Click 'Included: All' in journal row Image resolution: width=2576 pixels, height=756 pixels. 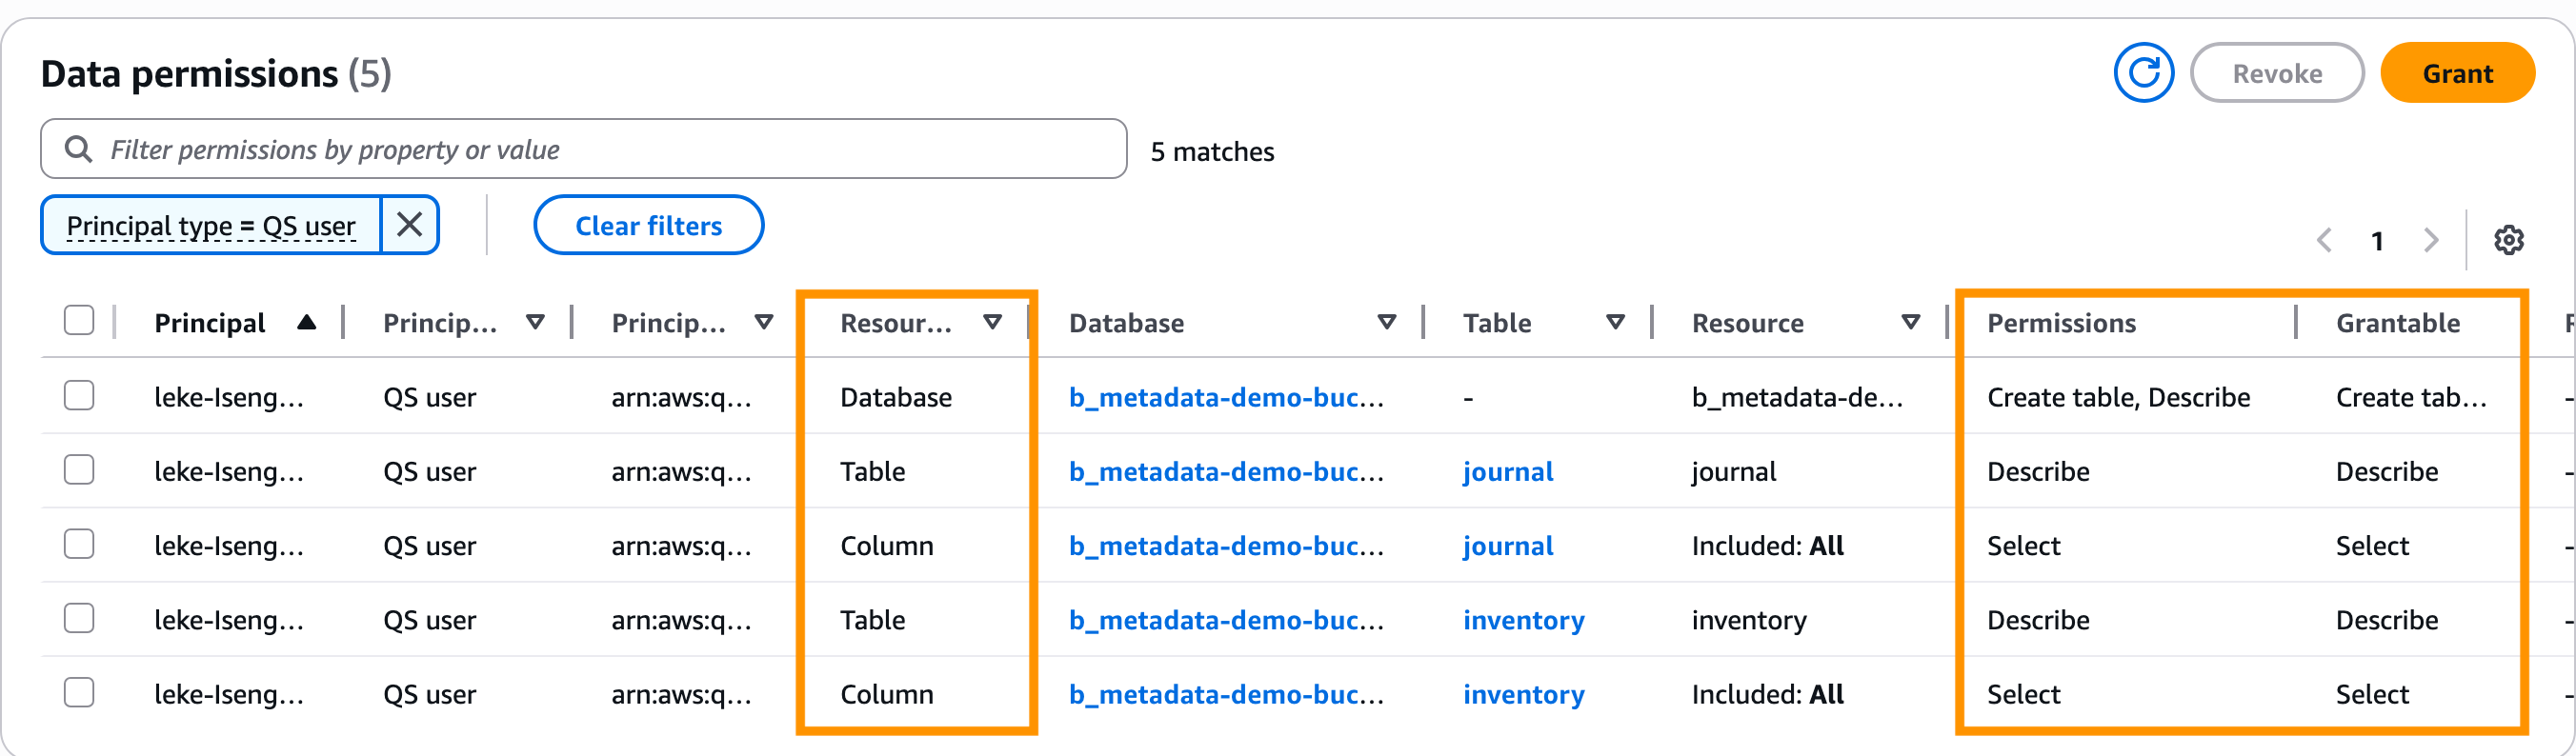pyautogui.click(x=1768, y=546)
